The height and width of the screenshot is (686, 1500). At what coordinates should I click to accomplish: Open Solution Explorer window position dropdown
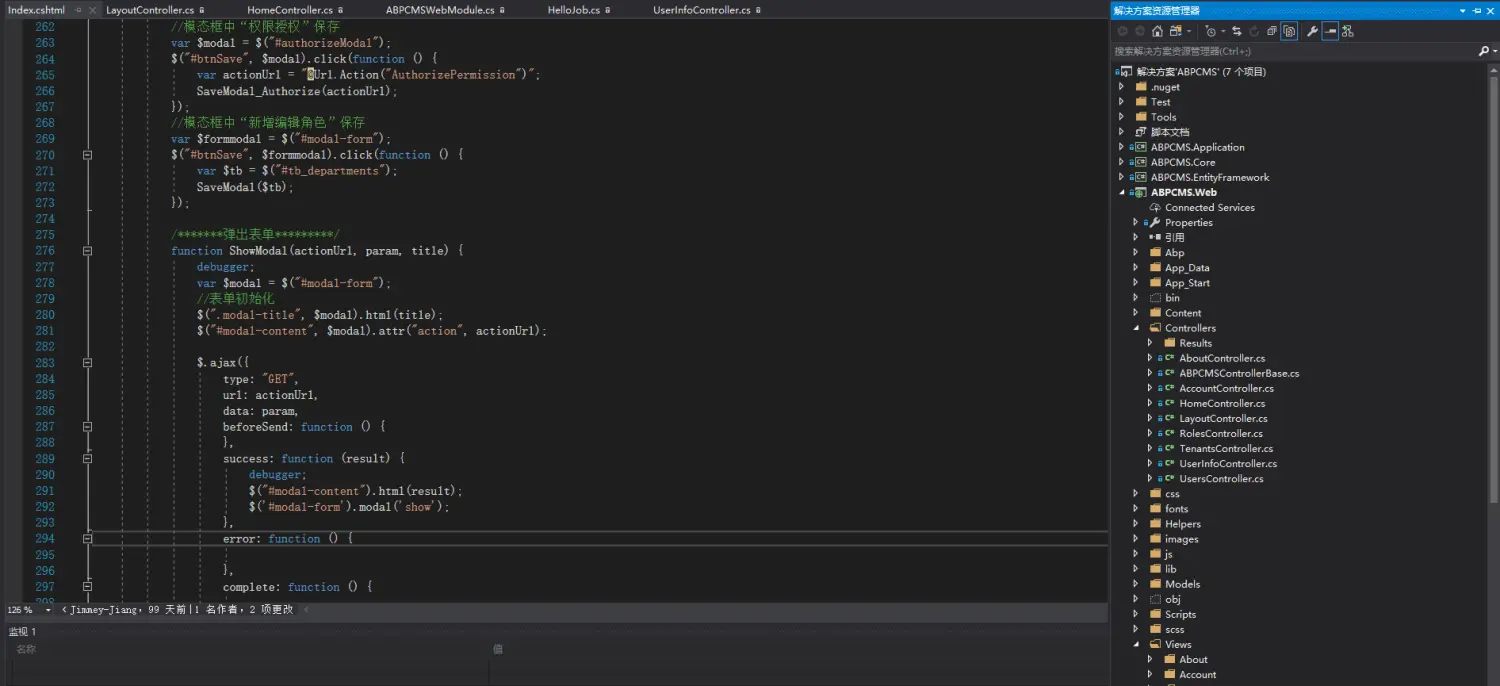point(1463,10)
